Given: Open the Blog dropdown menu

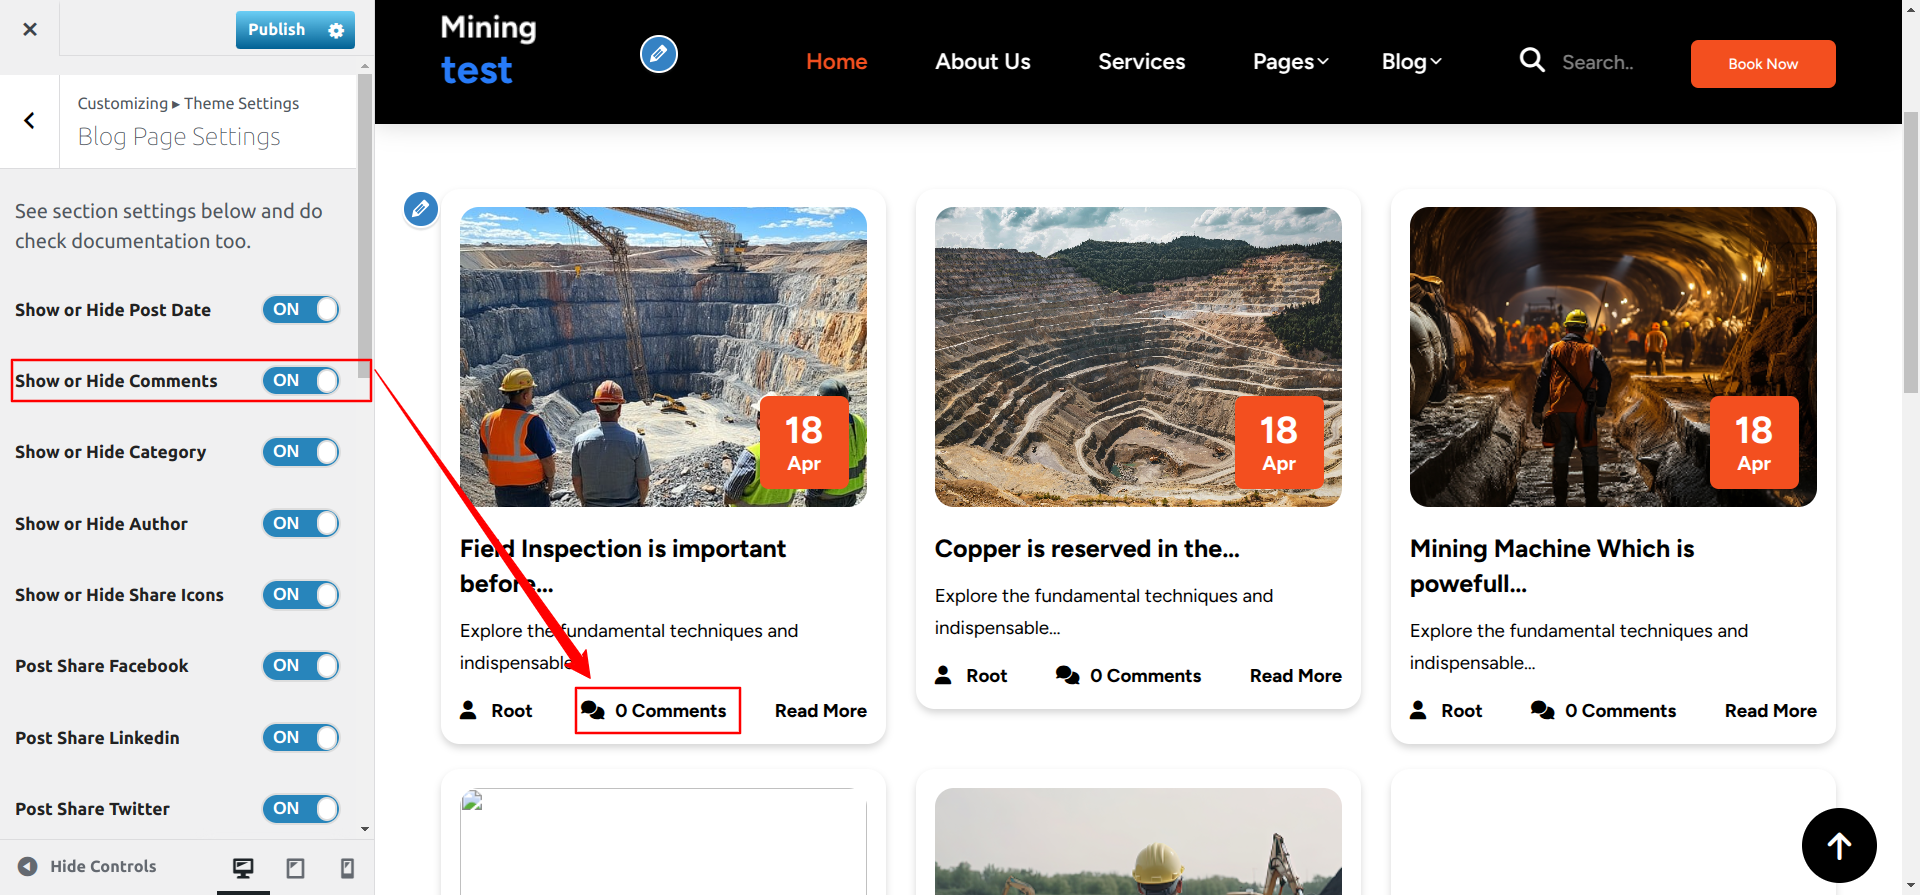Looking at the screenshot, I should point(1411,62).
